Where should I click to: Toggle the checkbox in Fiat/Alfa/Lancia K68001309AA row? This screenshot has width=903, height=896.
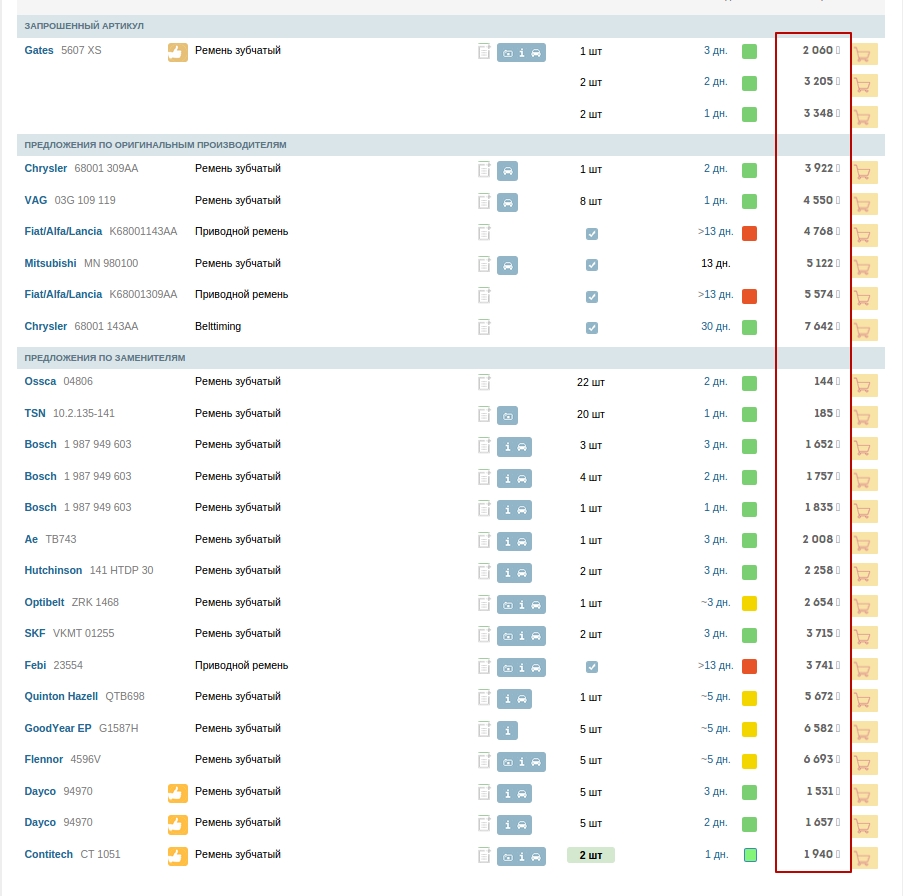(x=591, y=297)
